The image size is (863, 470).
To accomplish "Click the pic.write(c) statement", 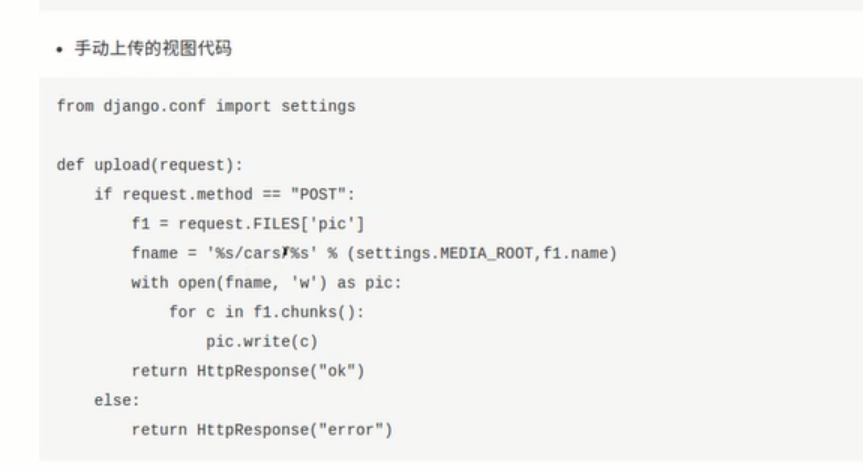I will tap(262, 342).
